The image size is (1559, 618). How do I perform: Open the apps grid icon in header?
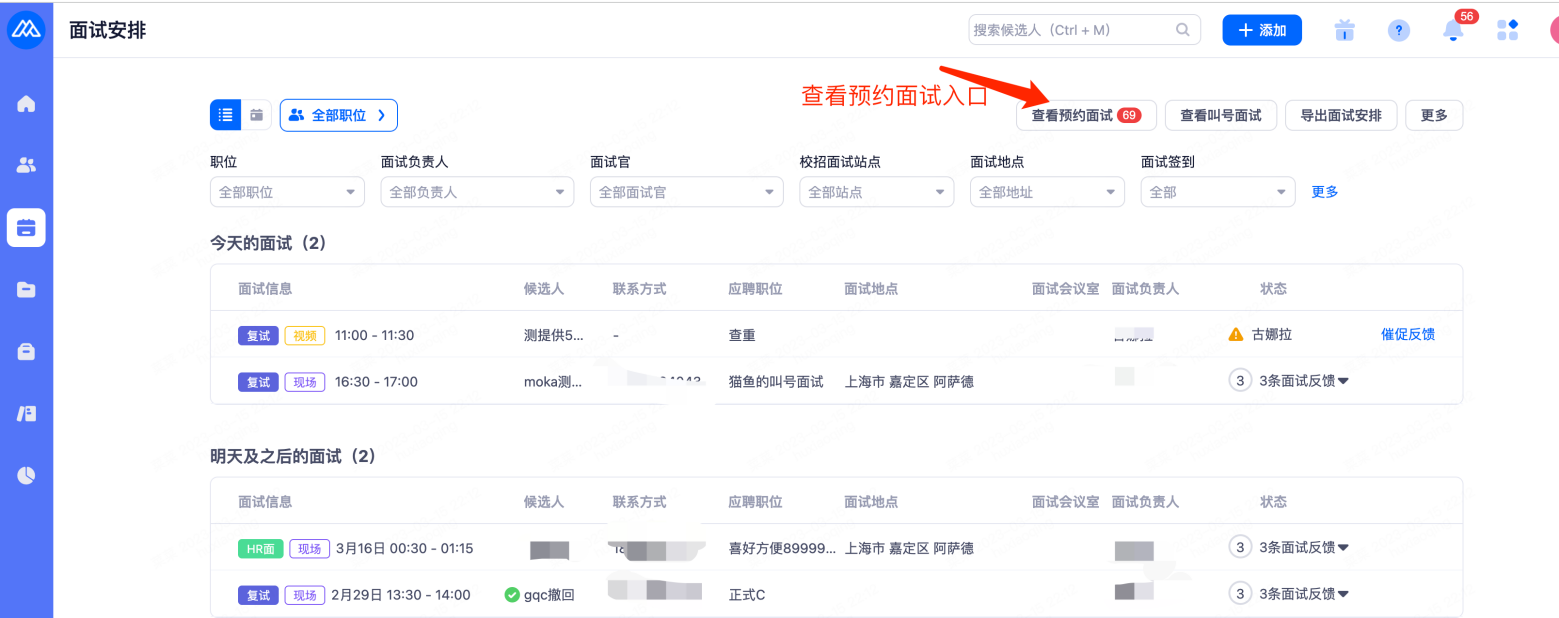click(1507, 30)
